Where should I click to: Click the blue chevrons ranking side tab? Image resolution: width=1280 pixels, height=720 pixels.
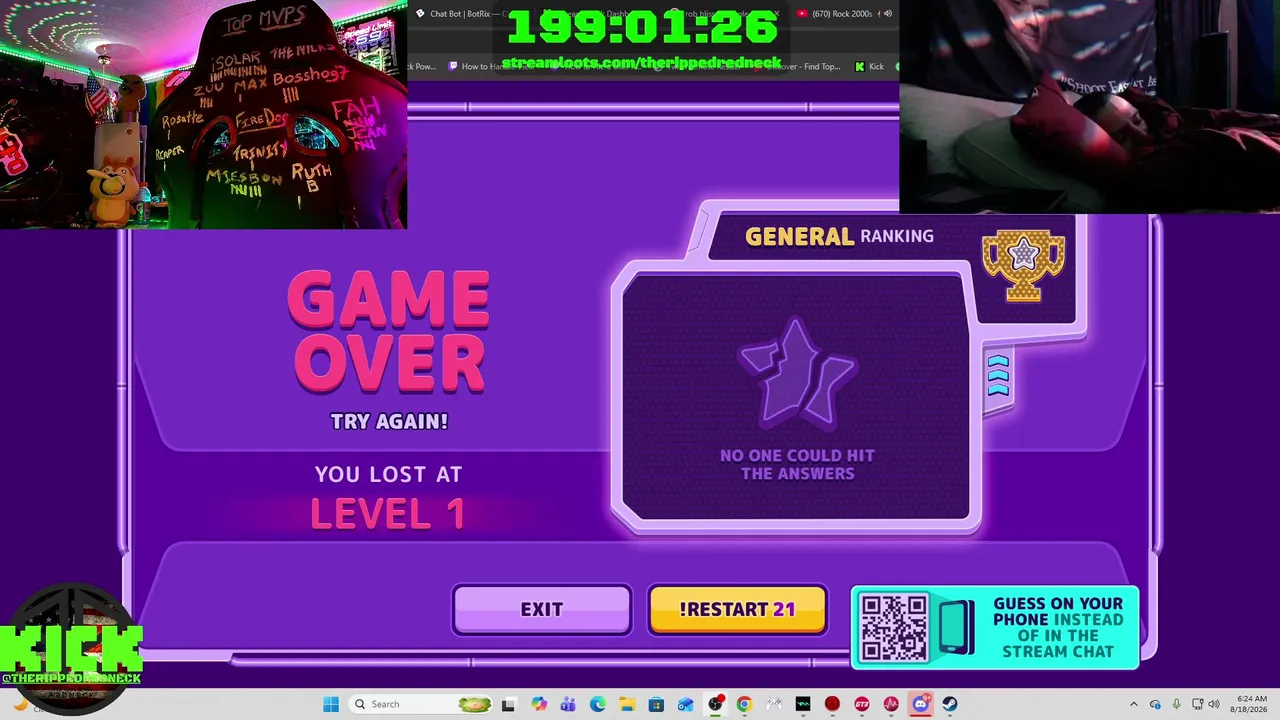(x=998, y=376)
